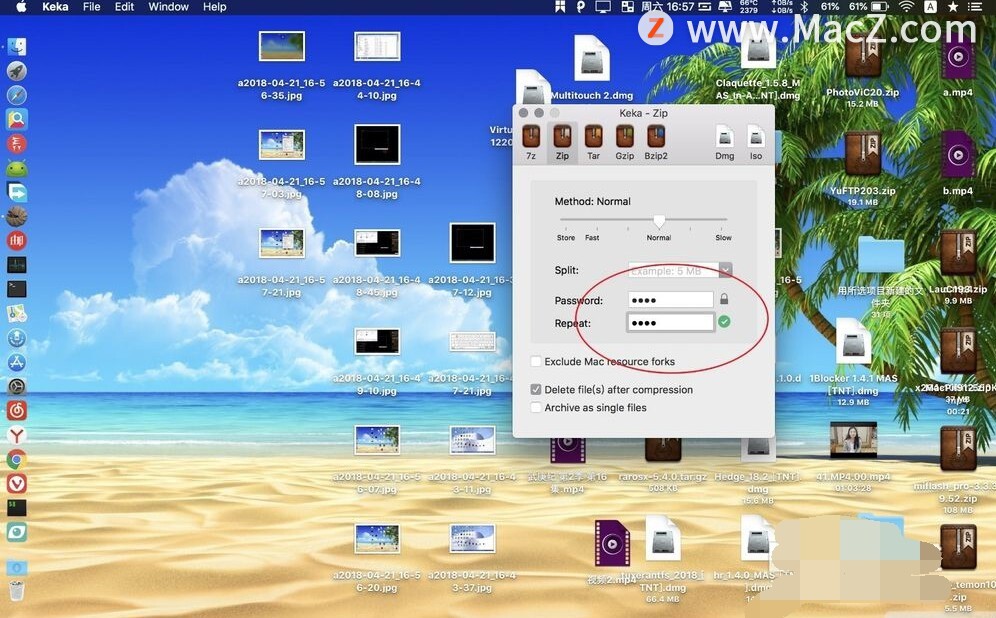Open Safari from the dock
The image size is (996, 618).
[x=17, y=95]
